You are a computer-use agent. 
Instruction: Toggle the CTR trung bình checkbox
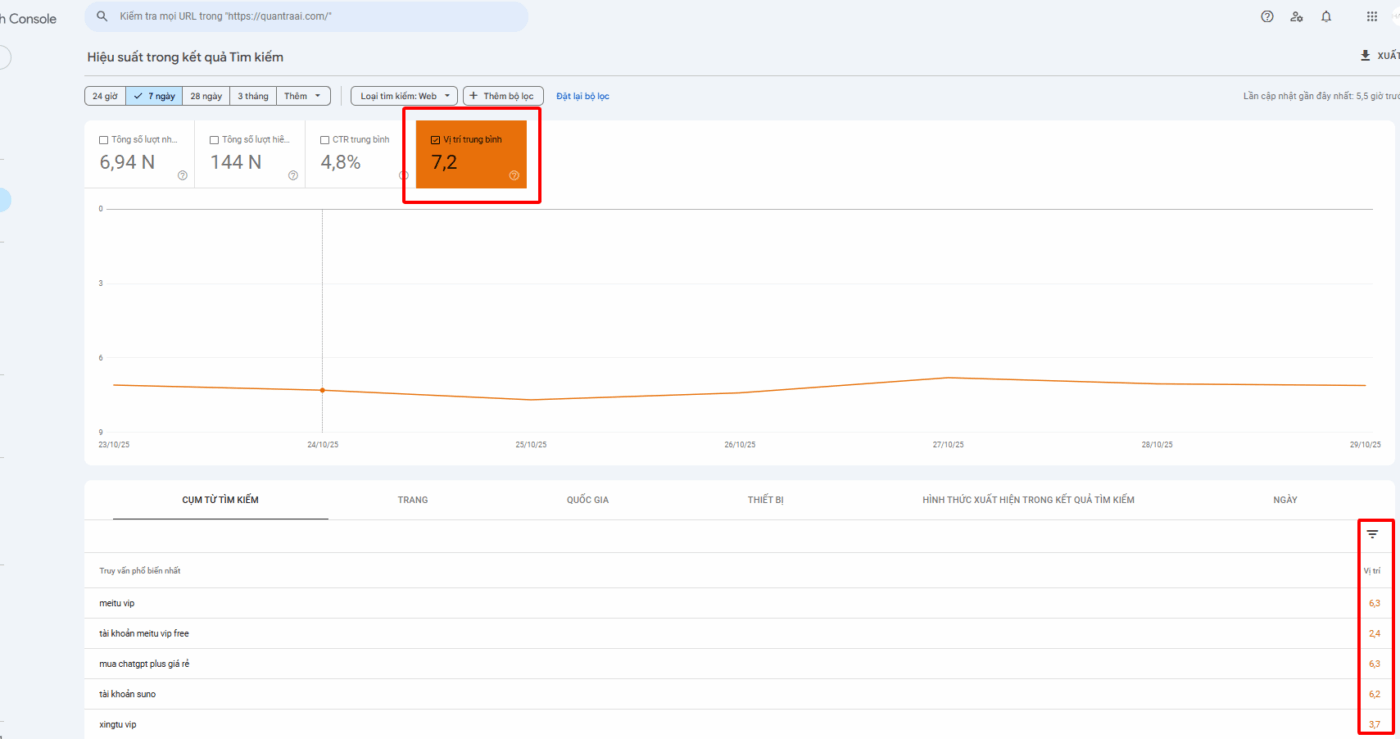[324, 140]
